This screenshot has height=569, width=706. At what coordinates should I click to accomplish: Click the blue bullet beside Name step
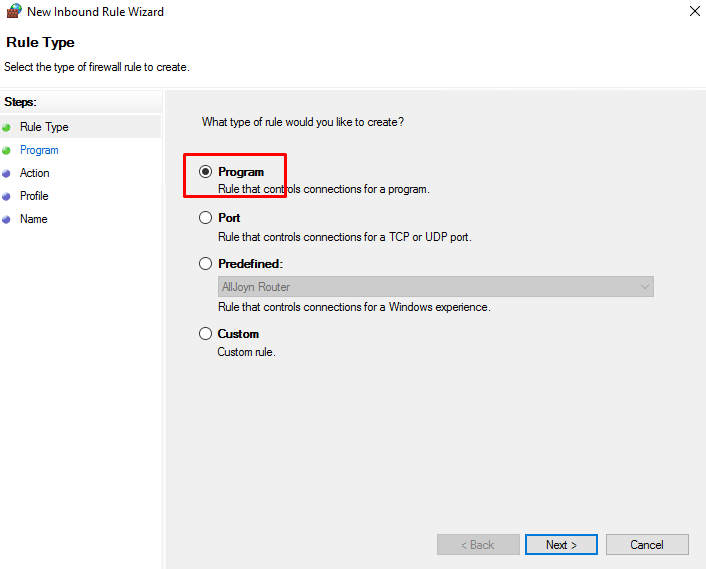(7, 219)
